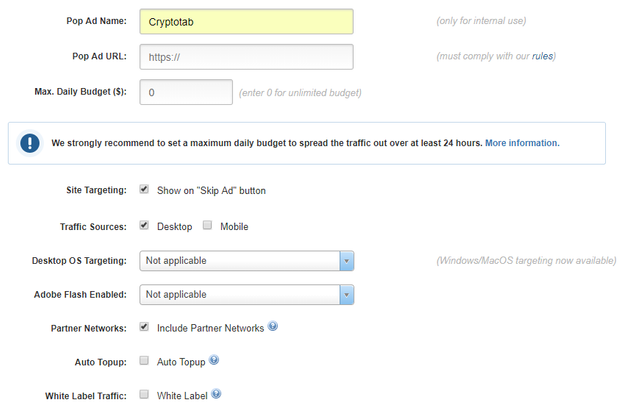Focus the Pop Ad URL input field
Image resolution: width=640 pixels, height=402 pixels.
245,57
